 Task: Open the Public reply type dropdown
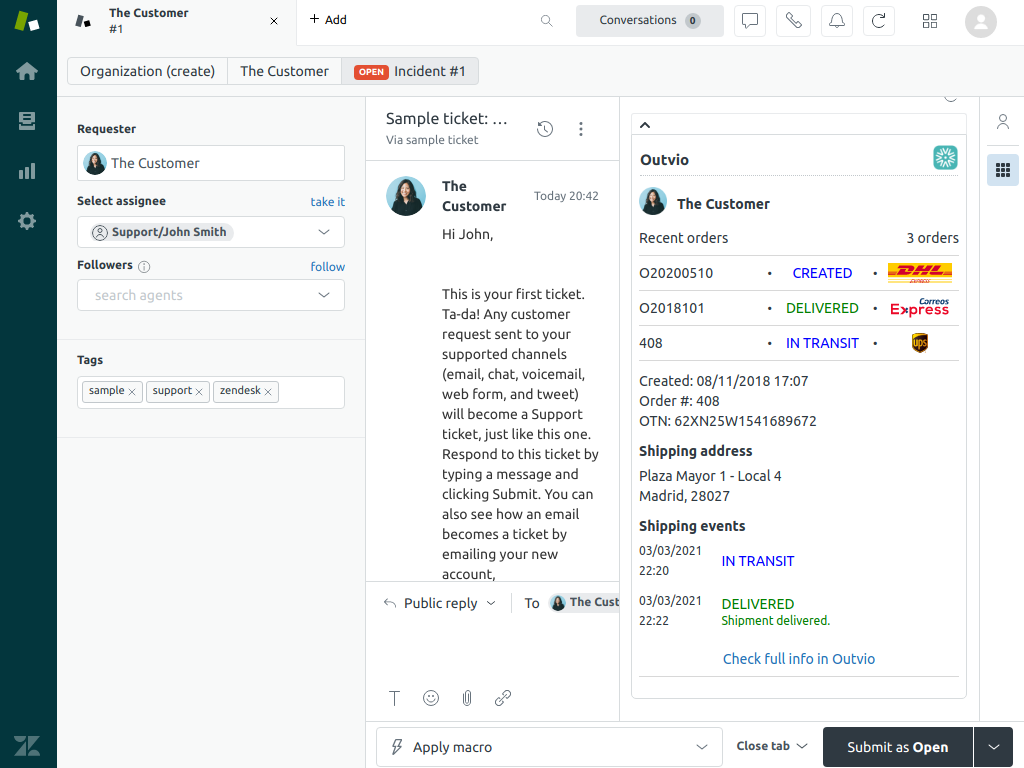[440, 603]
